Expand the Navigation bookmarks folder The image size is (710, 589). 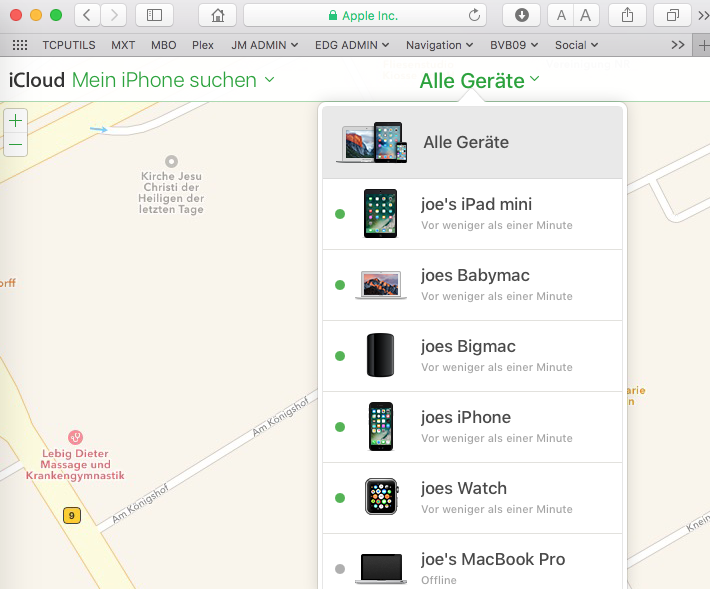[439, 45]
